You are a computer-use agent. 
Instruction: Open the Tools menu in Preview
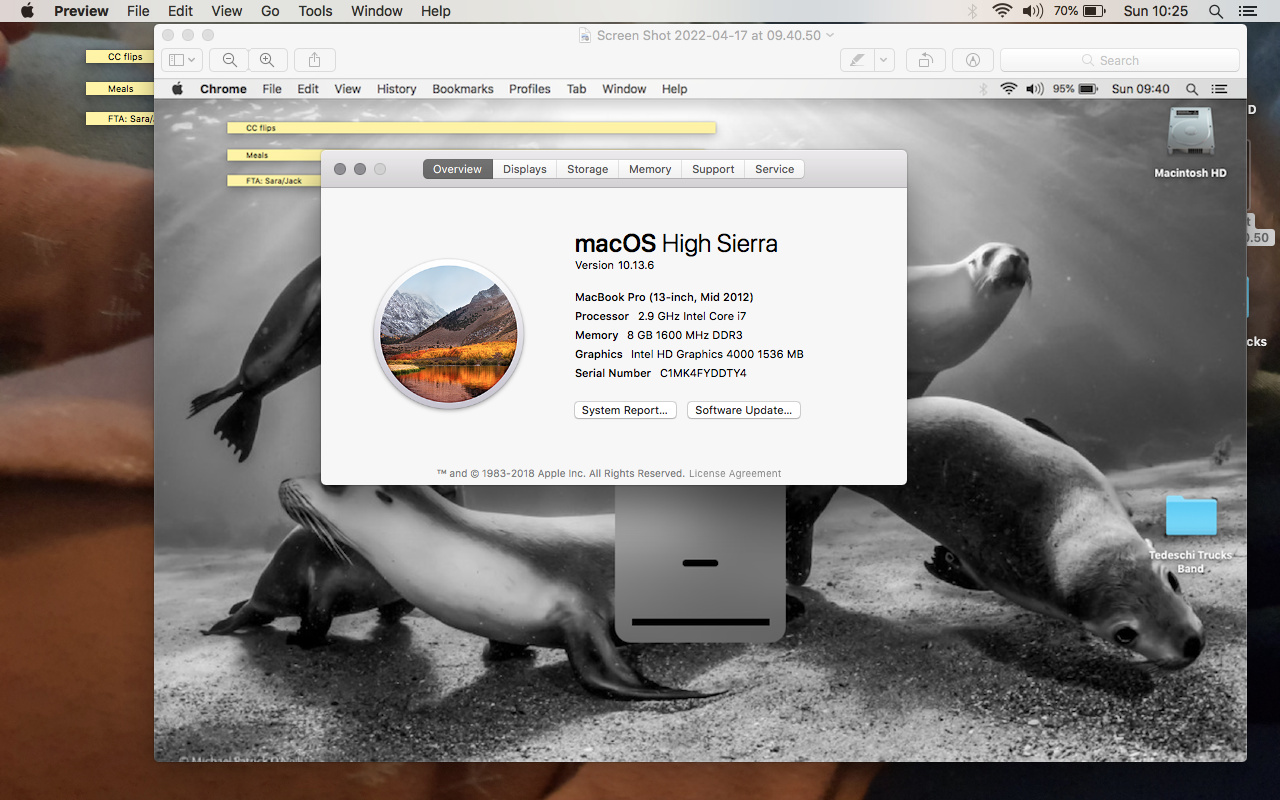pos(315,11)
